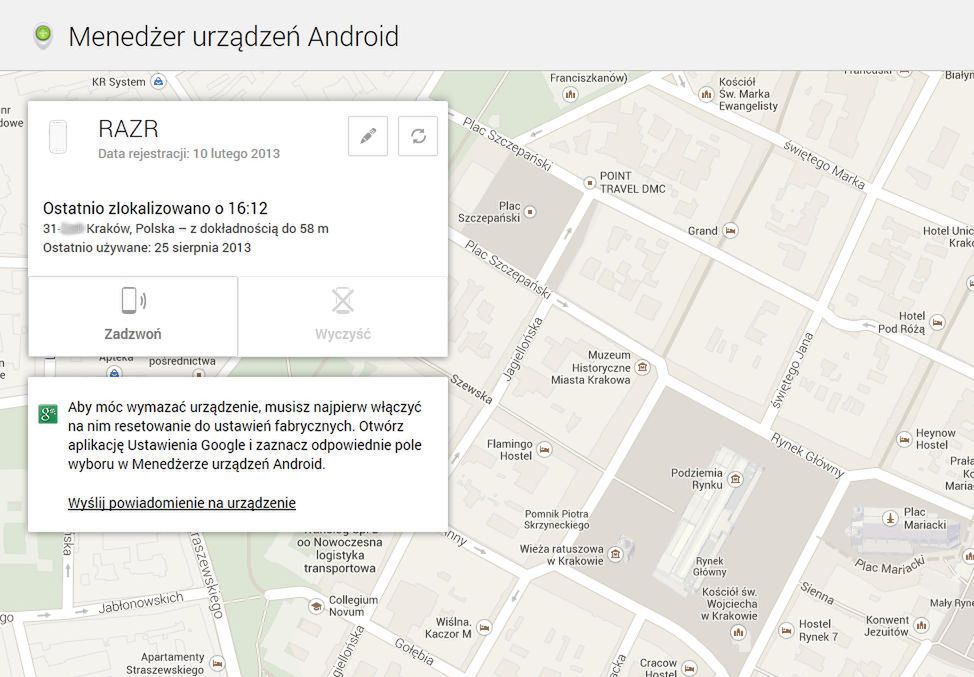The height and width of the screenshot is (677, 974).
Task: Click Kościół św. Wojciecha church marker
Action: (x=738, y=632)
